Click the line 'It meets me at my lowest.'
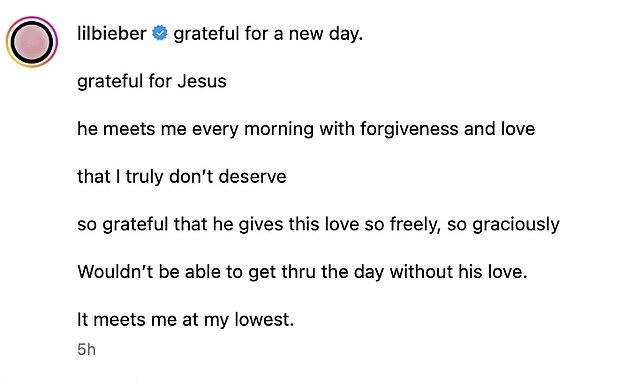 pyautogui.click(x=186, y=320)
